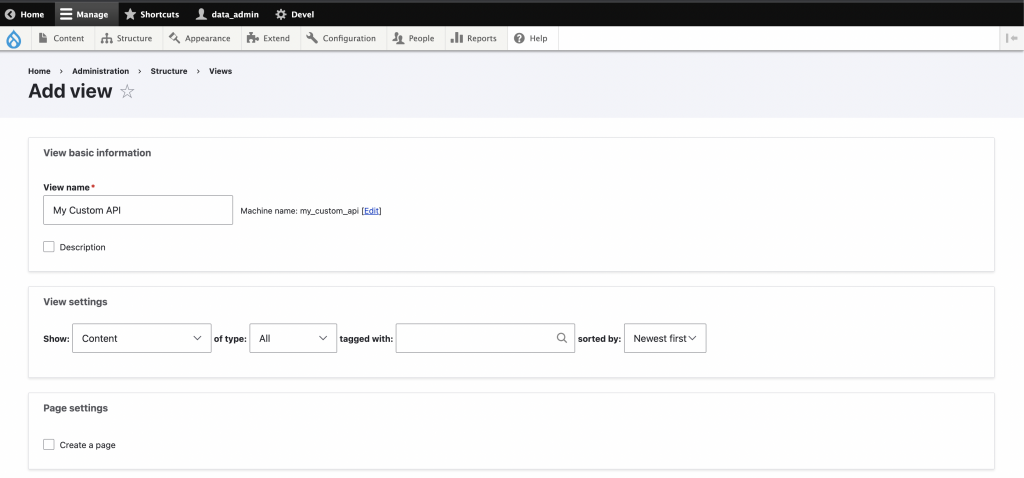
Task: Click the search icon in the tagged field
Action: pyautogui.click(x=562, y=338)
